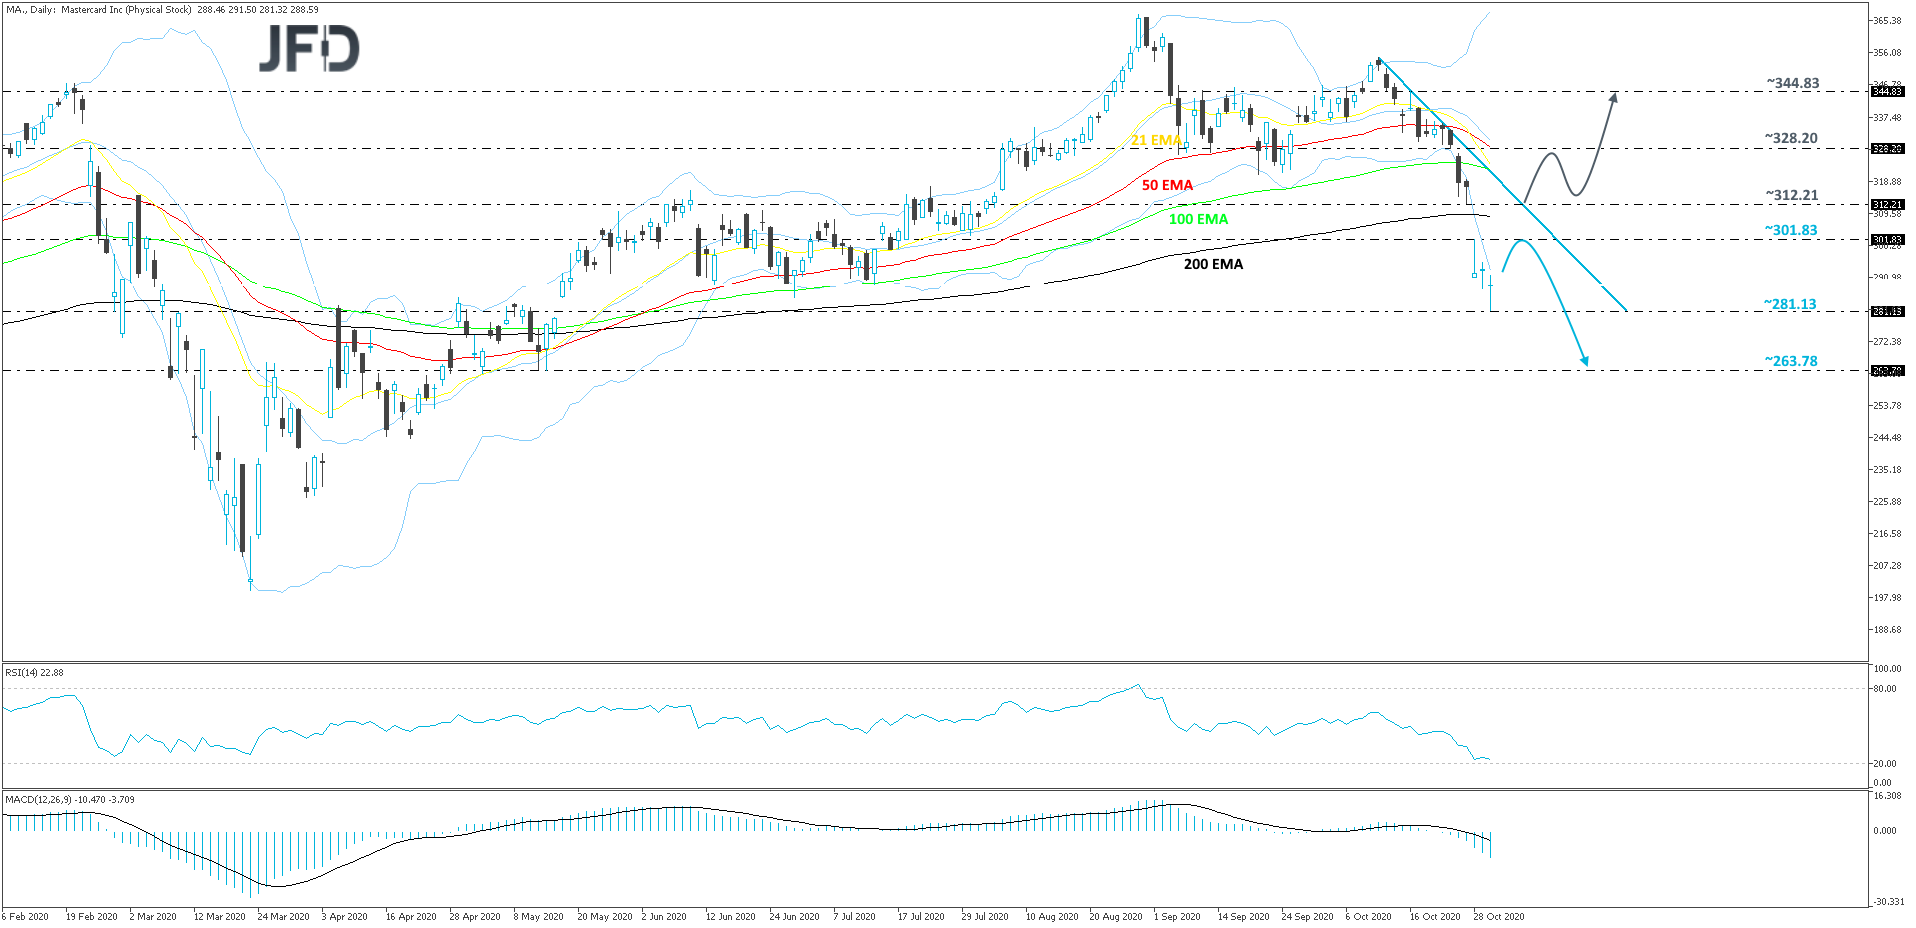Image resolution: width=1916 pixels, height=928 pixels.
Task: Click the RSI 20.00 axis value
Action: point(1884,764)
